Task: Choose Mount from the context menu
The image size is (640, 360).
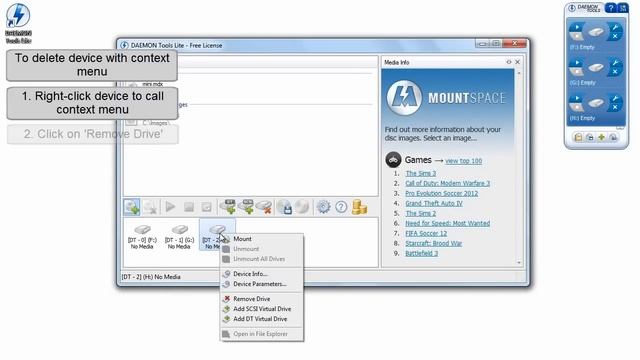Action: click(x=262, y=239)
